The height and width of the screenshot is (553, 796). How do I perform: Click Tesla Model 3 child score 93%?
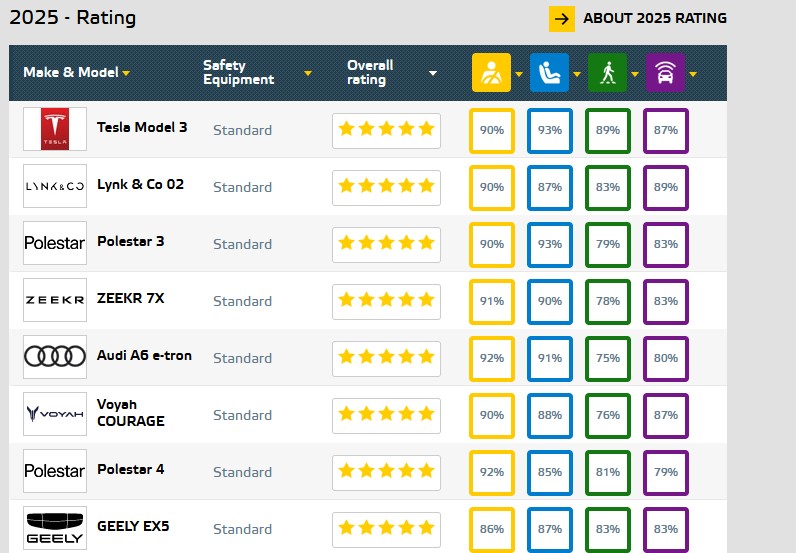pos(550,131)
